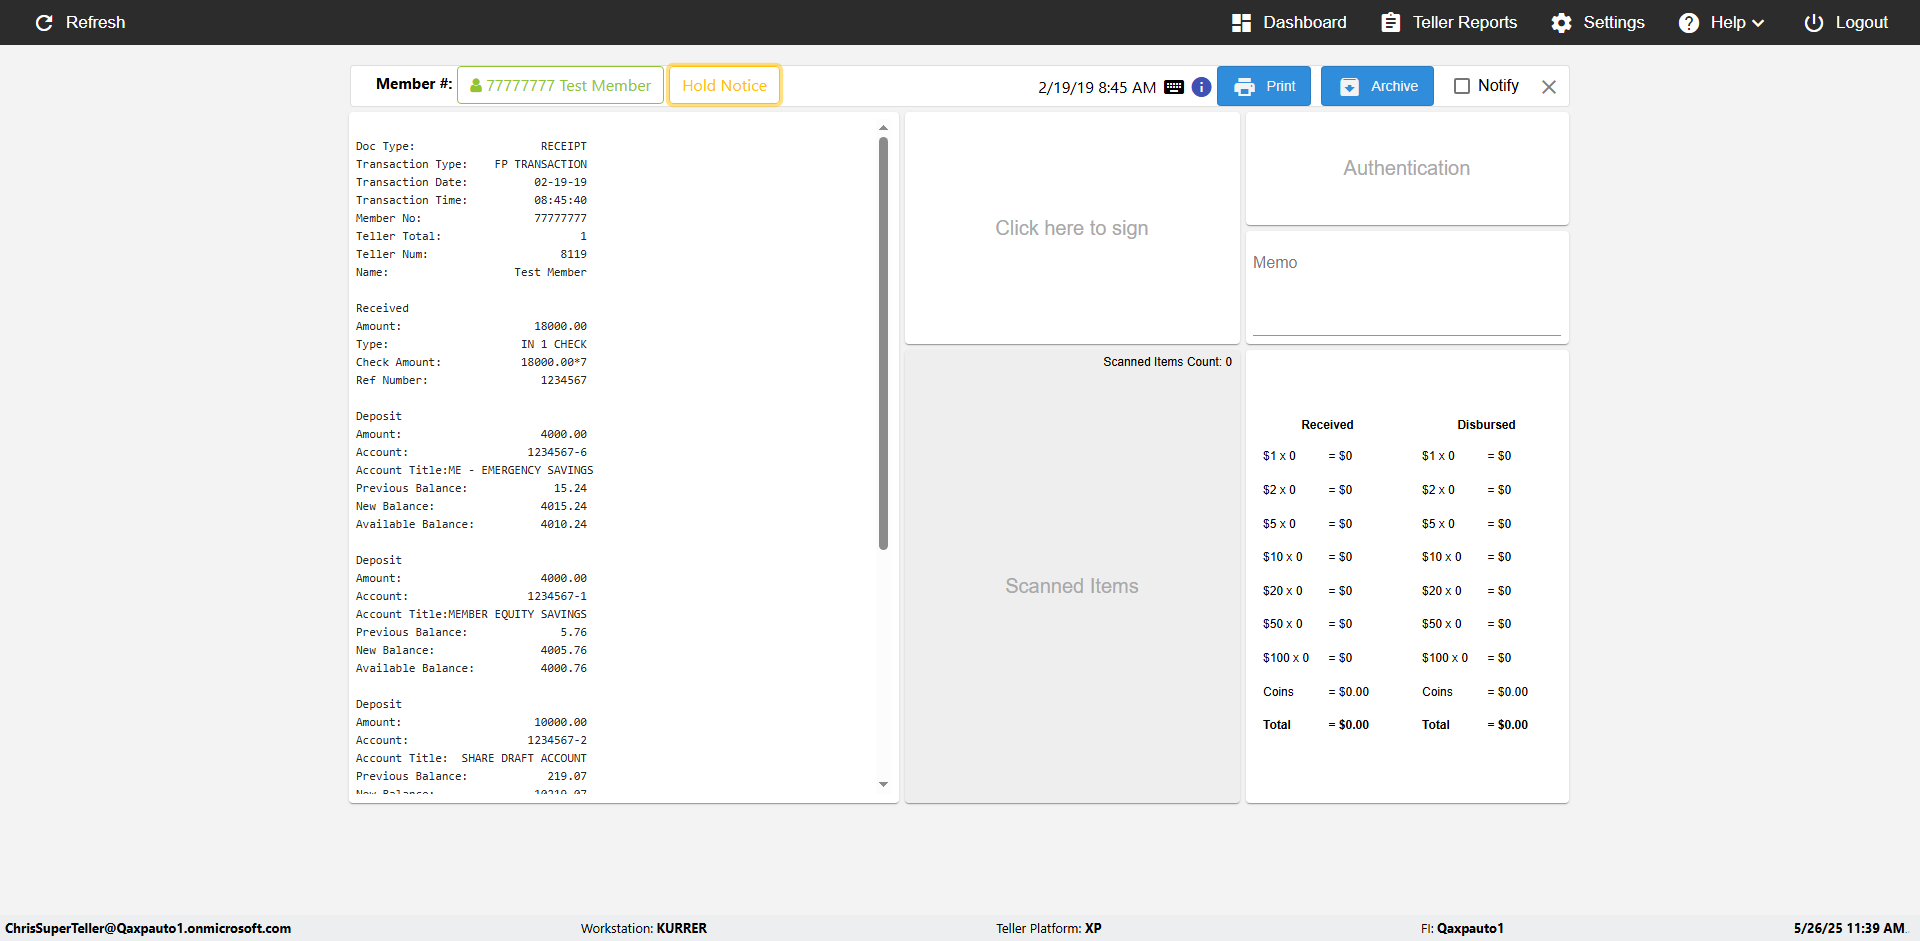Click the Help question mark icon
This screenshot has height=941, width=1920.
pos(1689,22)
